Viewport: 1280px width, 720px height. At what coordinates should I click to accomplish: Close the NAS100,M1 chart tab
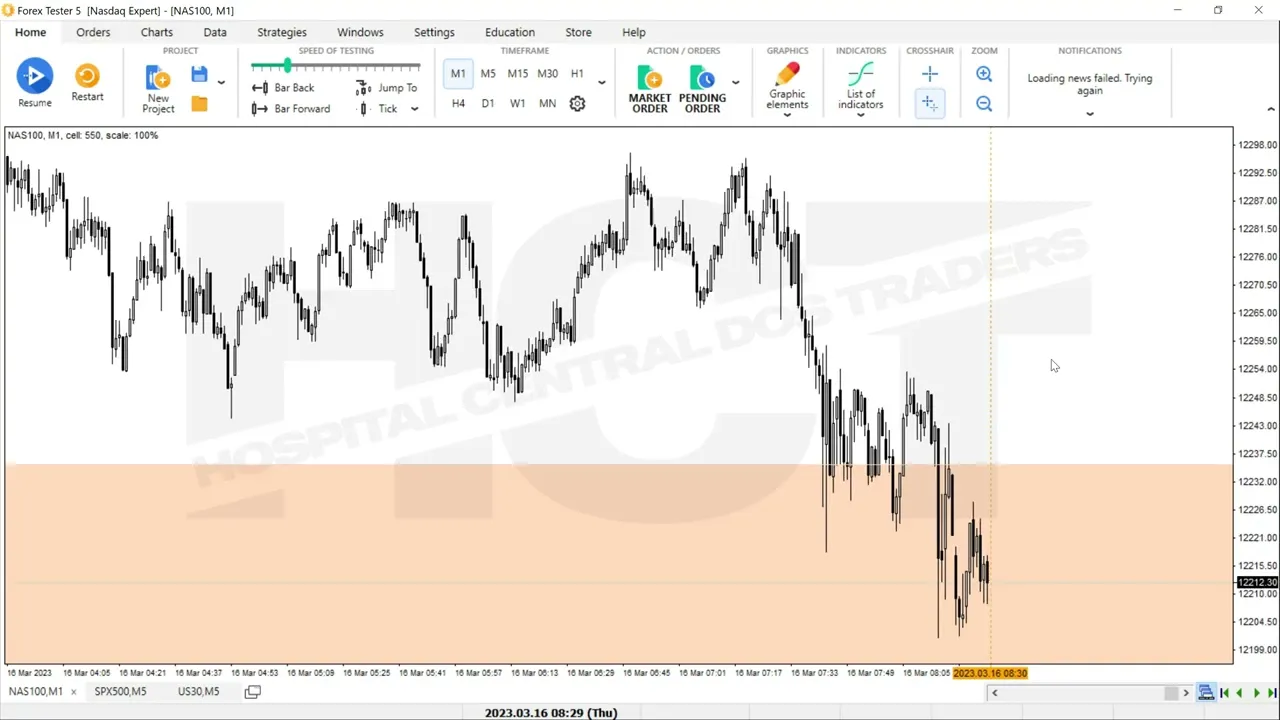[73, 692]
